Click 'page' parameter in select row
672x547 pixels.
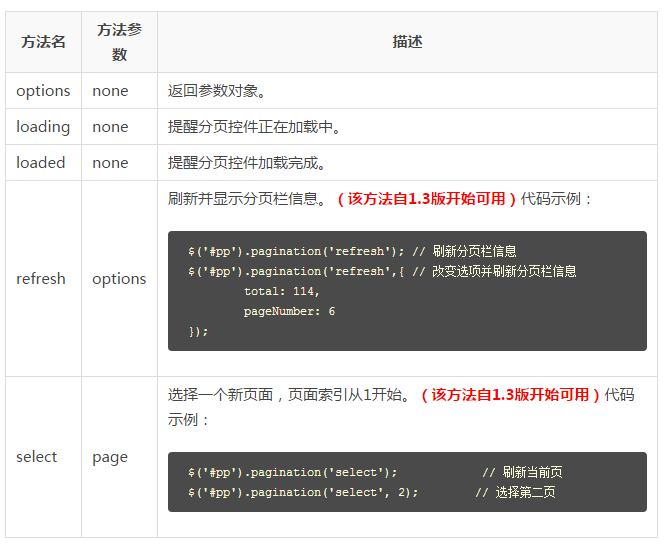pos(110,458)
